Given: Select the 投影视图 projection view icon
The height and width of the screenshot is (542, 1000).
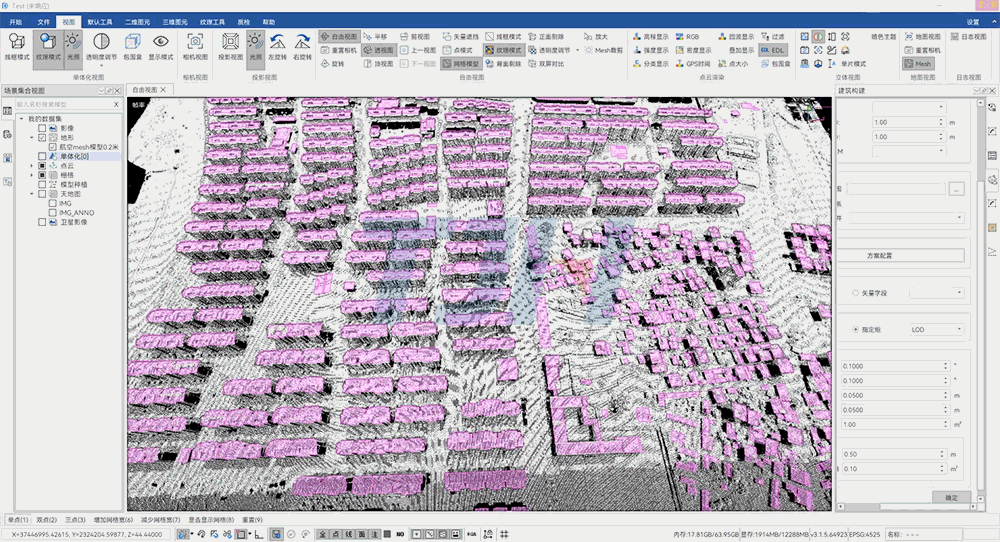Looking at the screenshot, I should point(230,45).
